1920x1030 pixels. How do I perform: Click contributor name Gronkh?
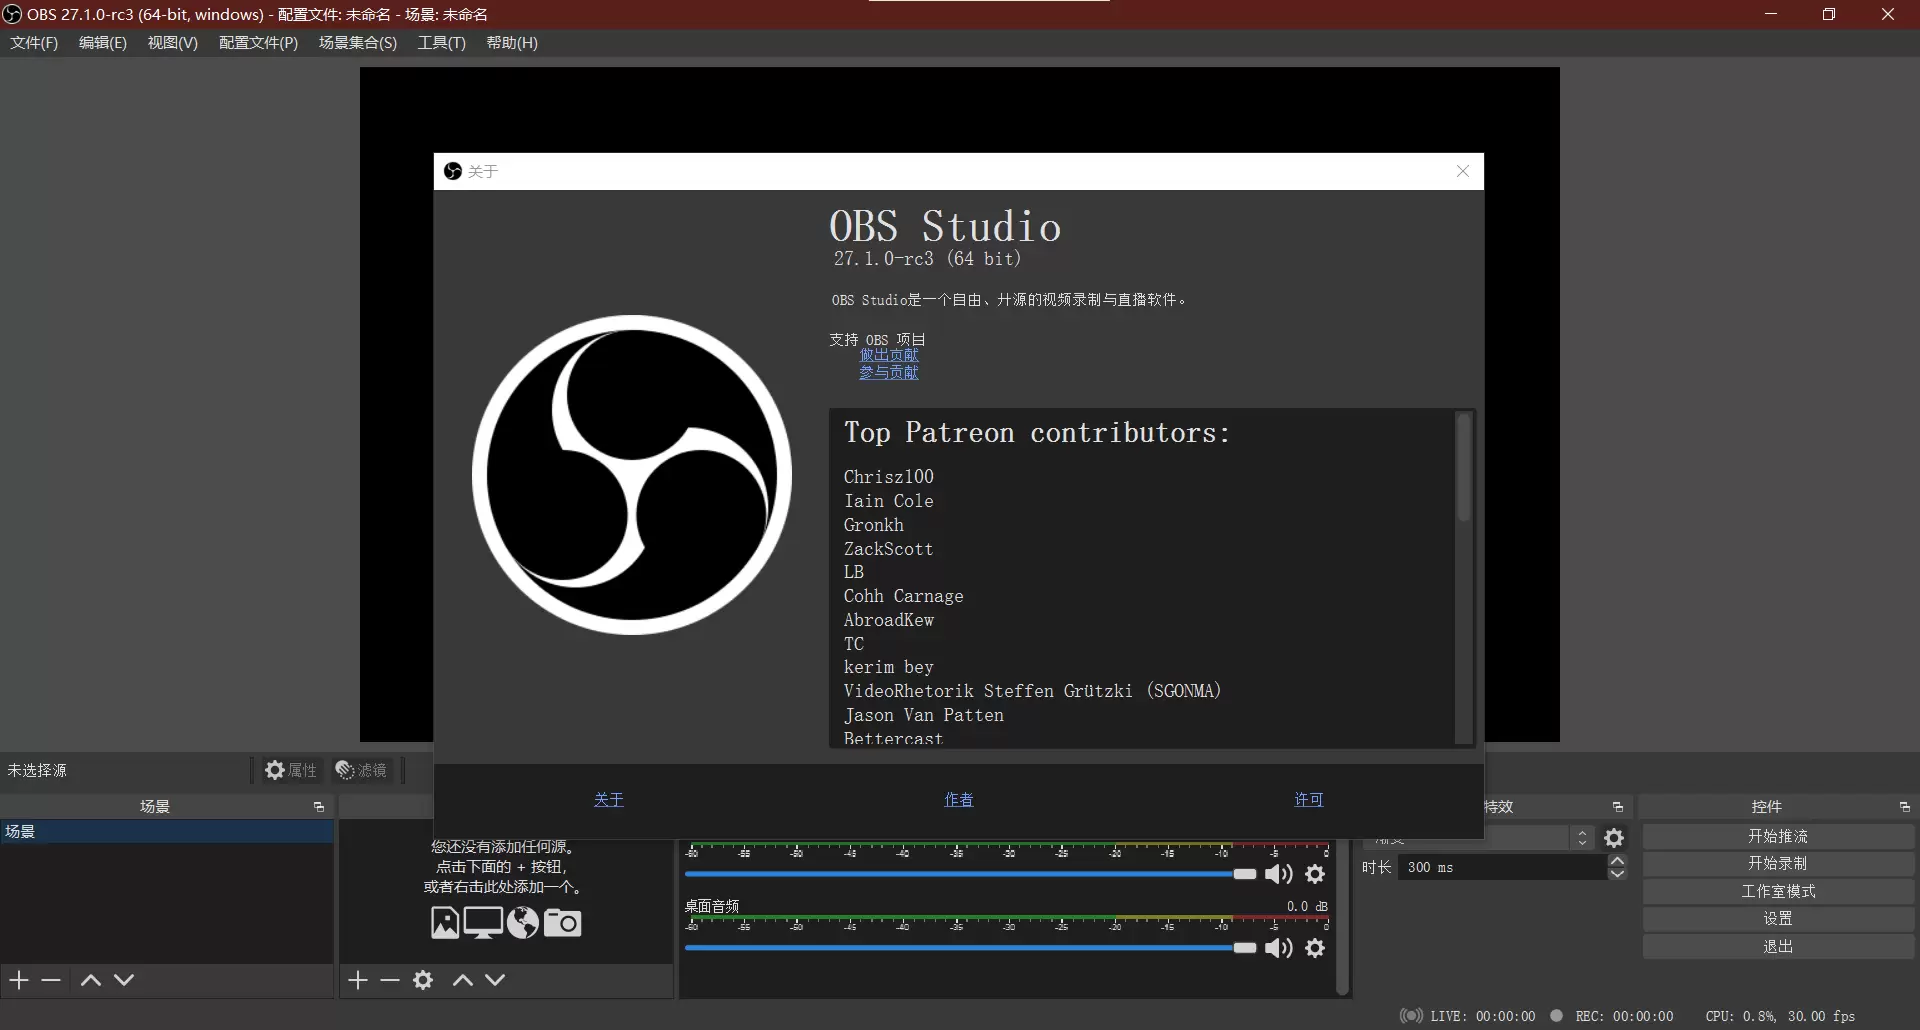pos(873,525)
